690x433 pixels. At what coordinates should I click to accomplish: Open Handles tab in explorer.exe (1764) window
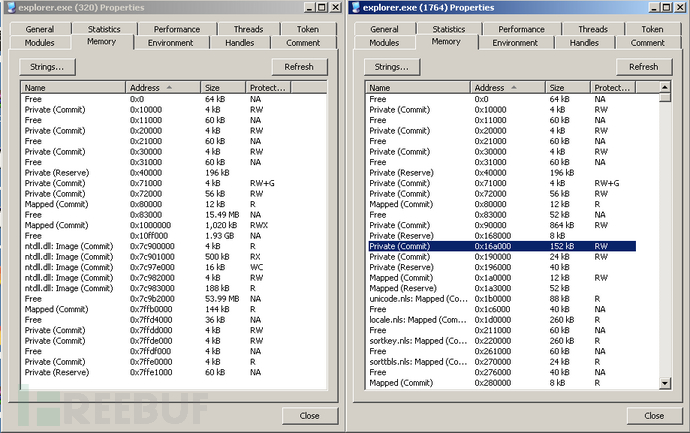(x=584, y=43)
